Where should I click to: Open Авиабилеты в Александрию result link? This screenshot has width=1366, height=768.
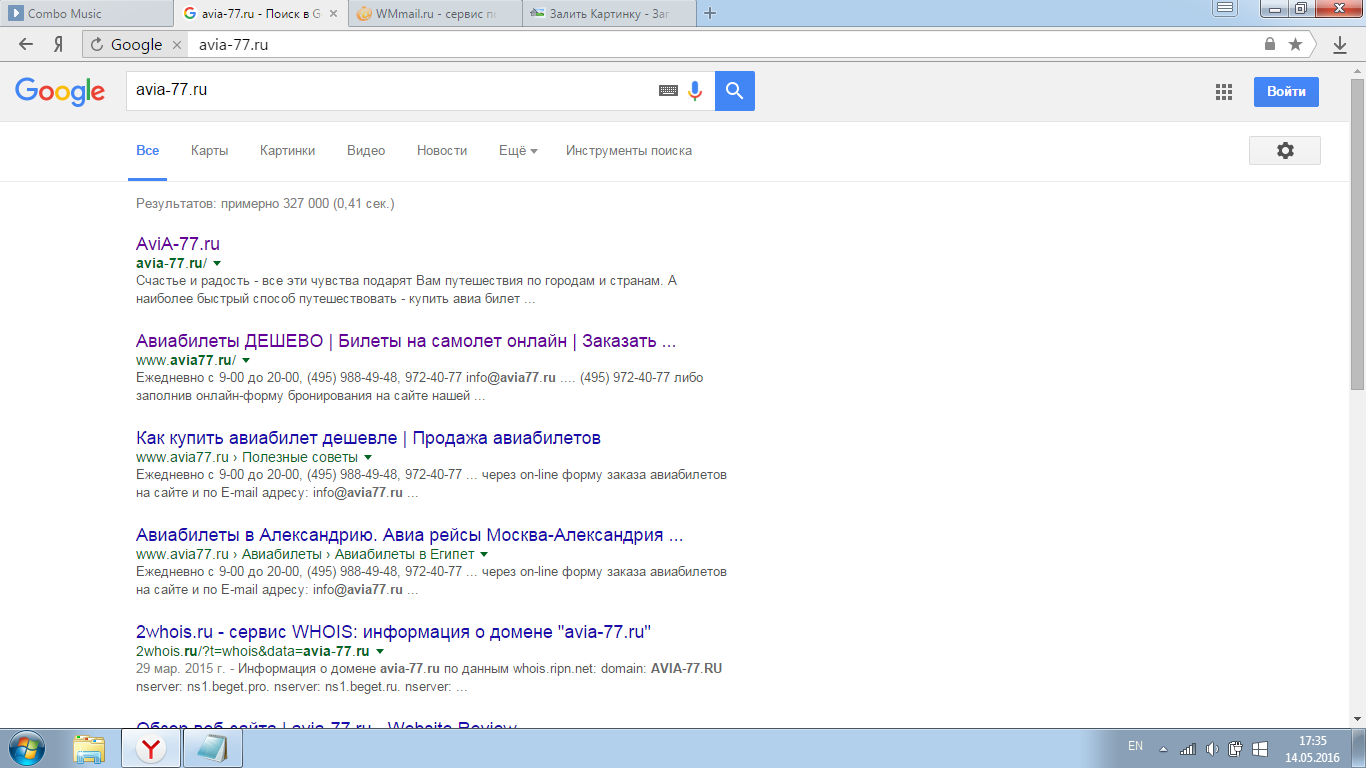point(410,535)
